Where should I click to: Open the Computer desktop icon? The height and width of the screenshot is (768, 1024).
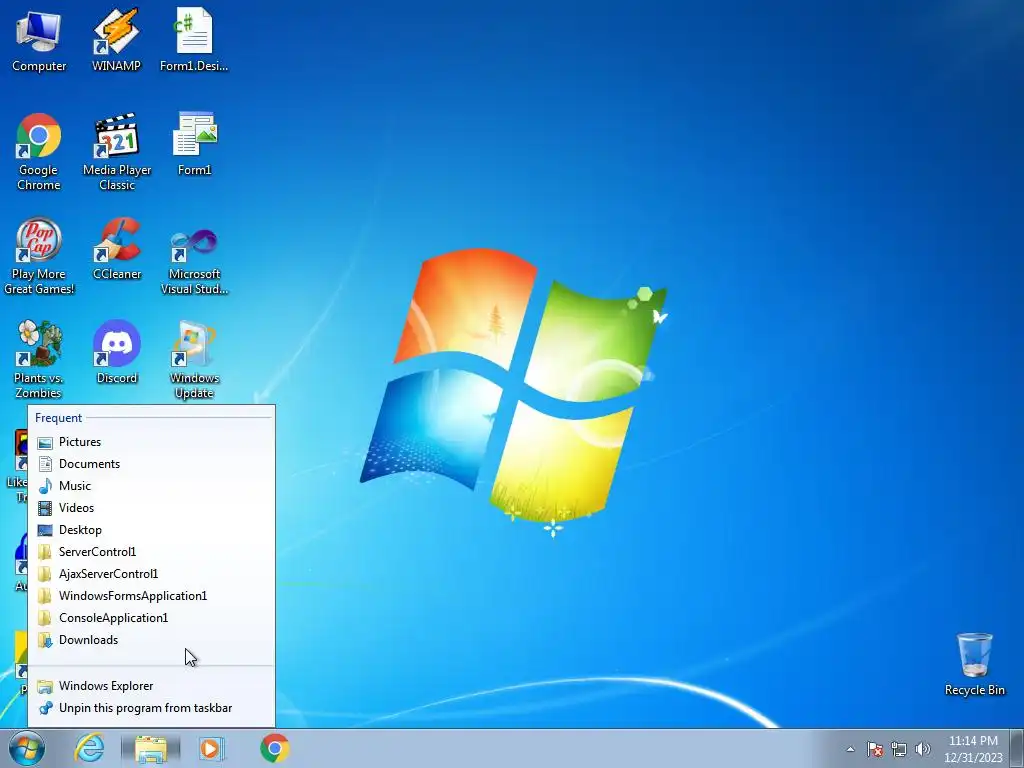[x=39, y=40]
